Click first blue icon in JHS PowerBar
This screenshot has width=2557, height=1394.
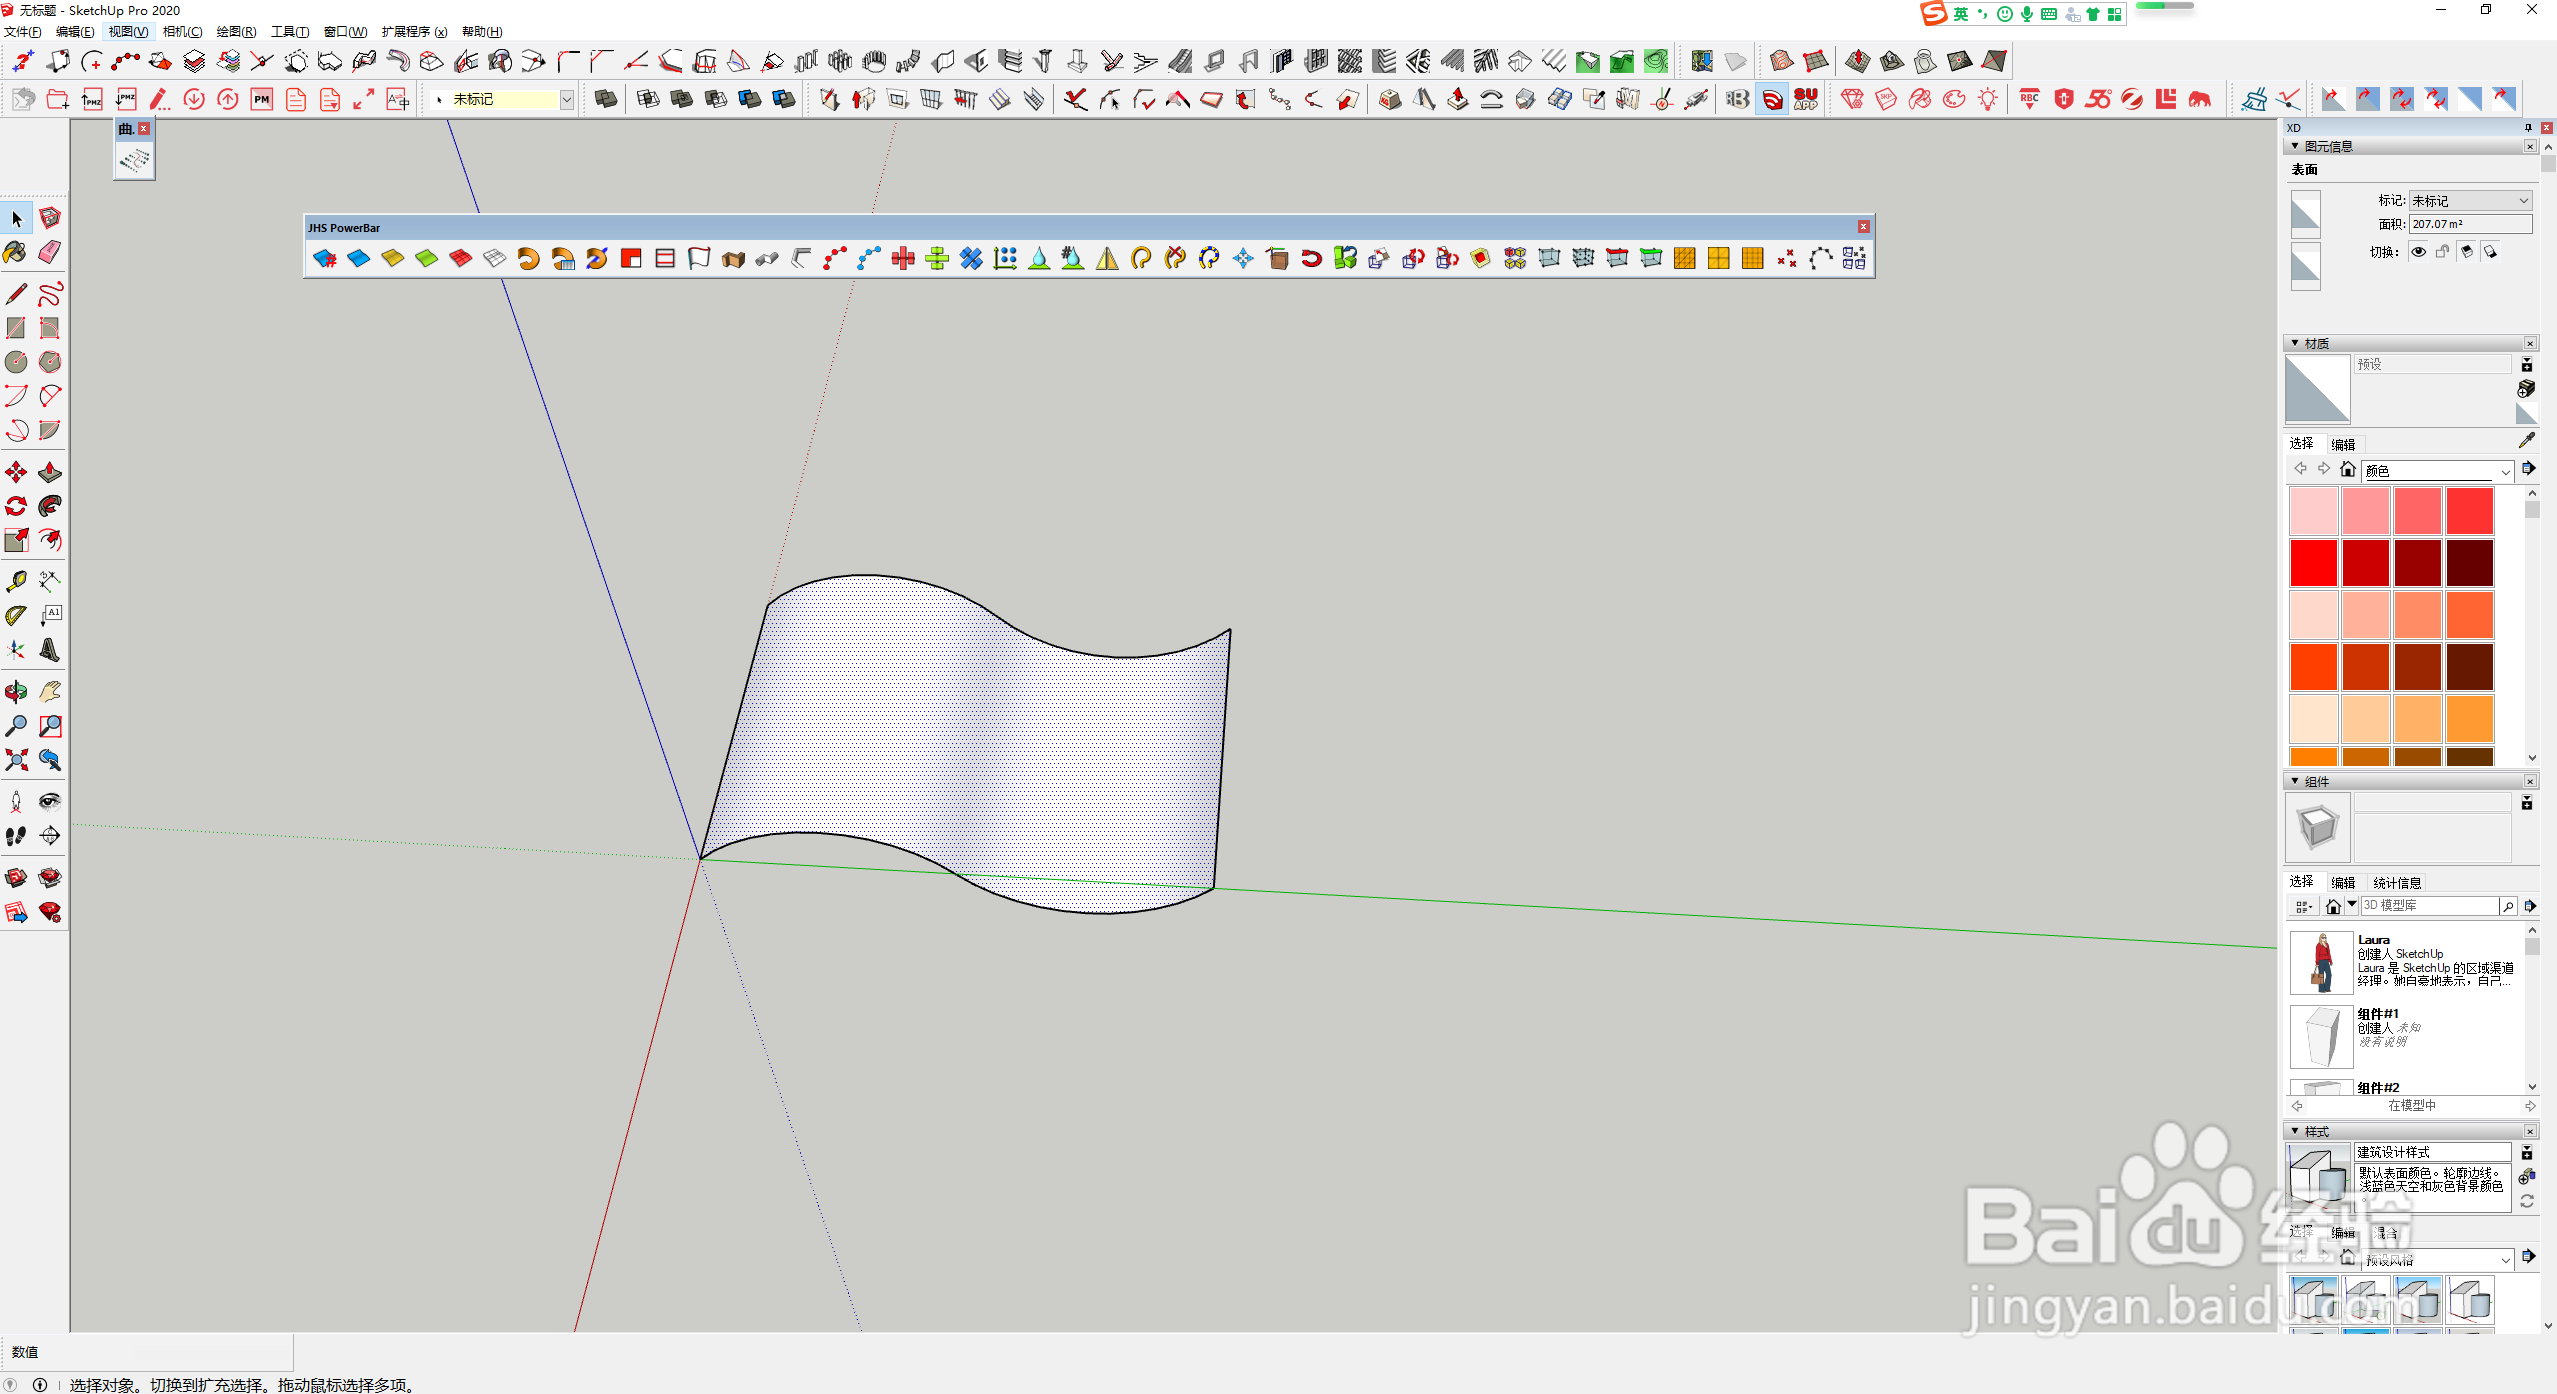click(325, 259)
